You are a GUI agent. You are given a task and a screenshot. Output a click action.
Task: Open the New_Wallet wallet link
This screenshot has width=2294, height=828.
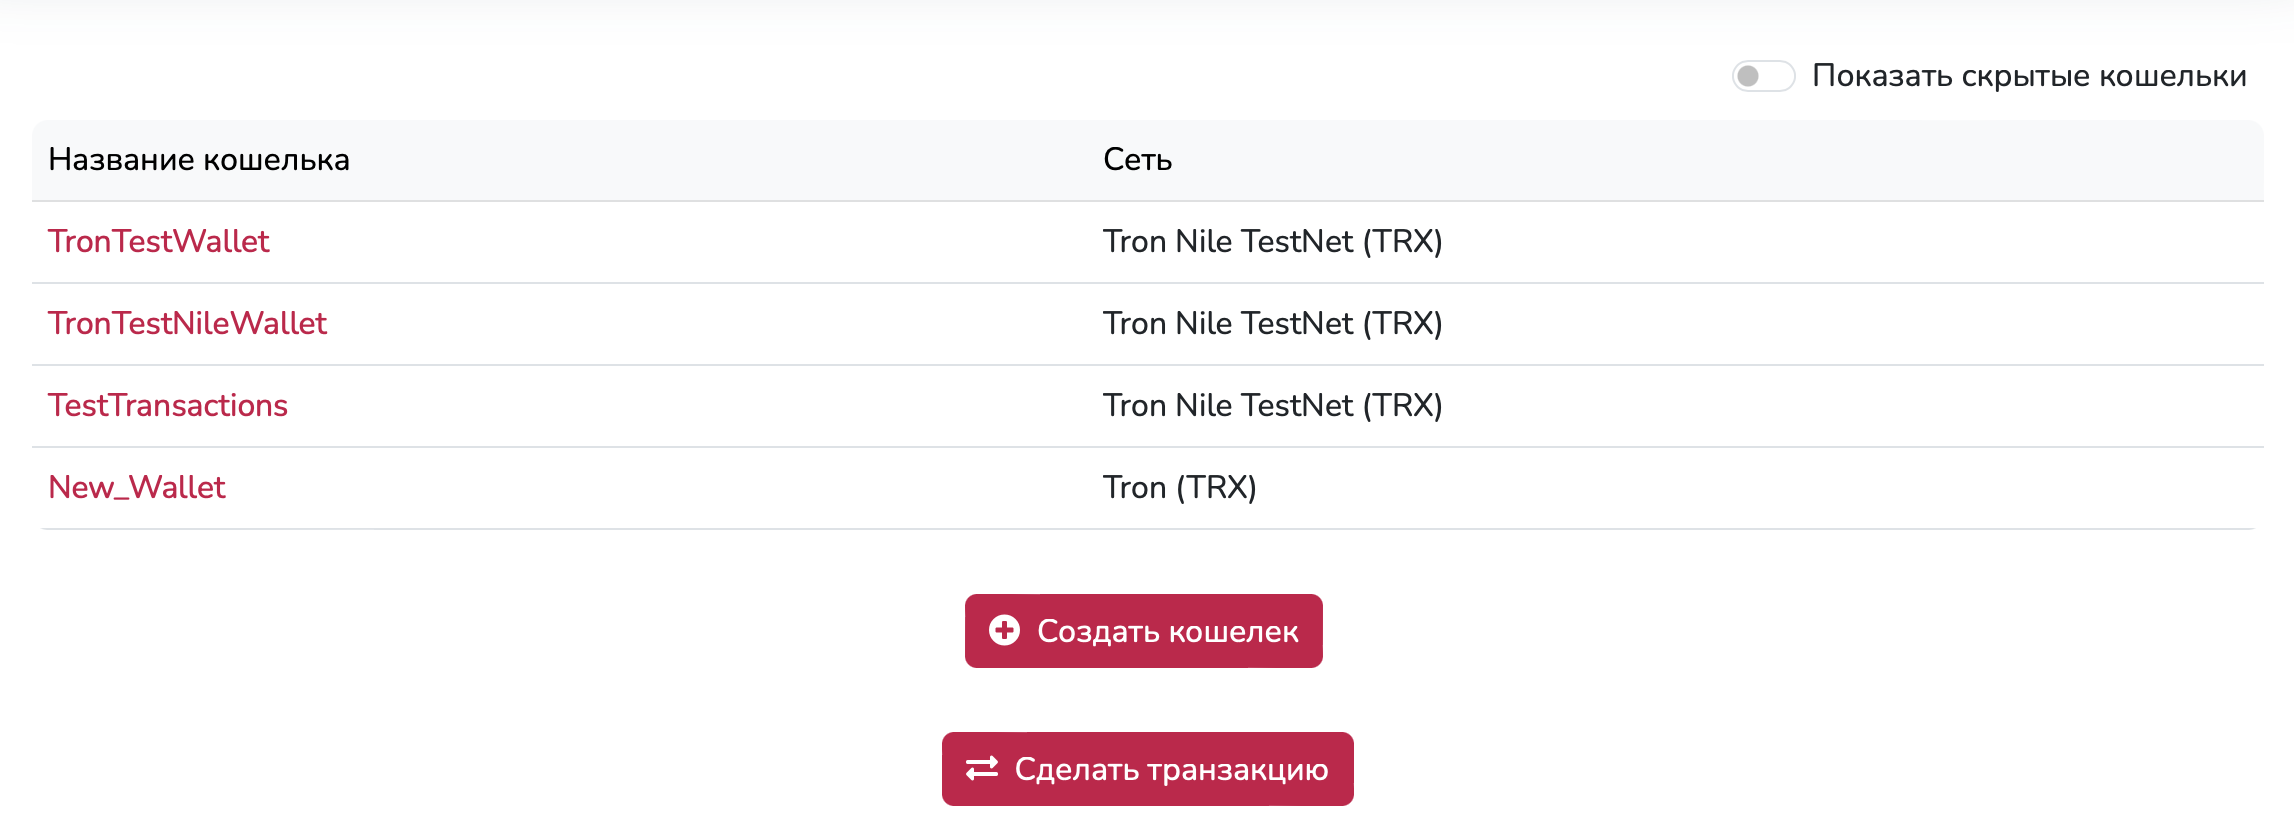(x=137, y=487)
